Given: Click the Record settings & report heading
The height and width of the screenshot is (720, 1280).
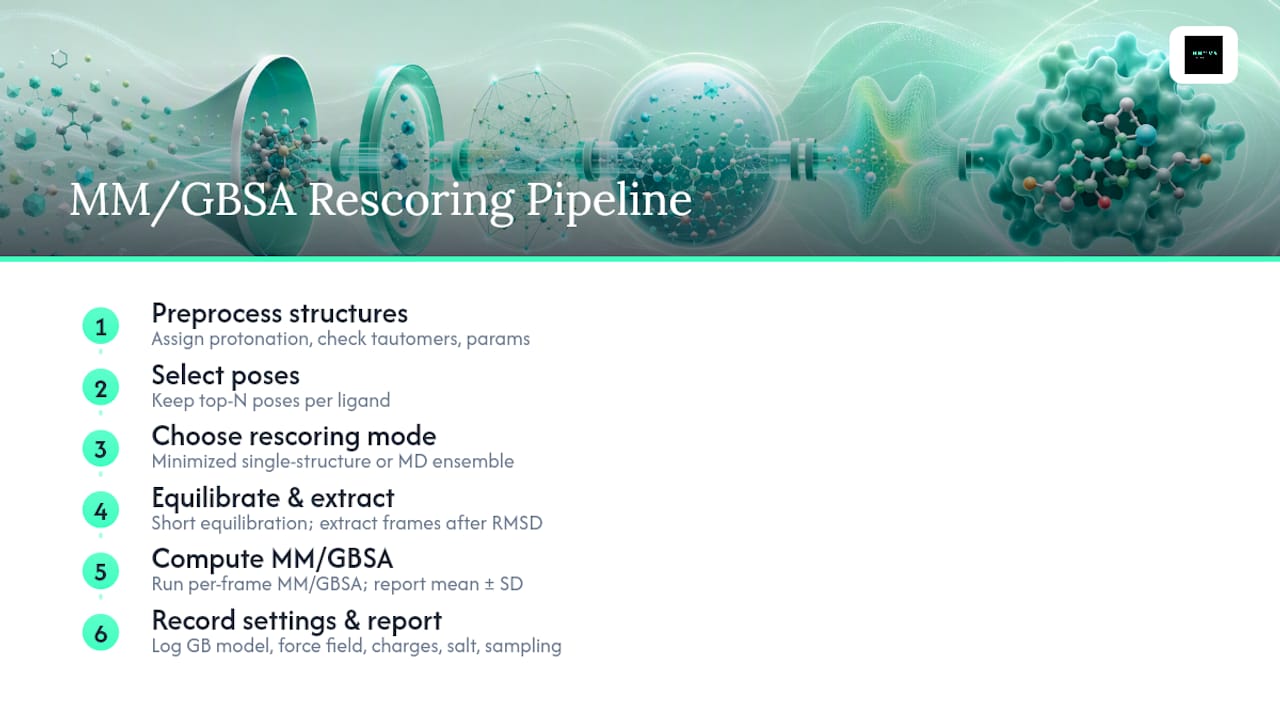Looking at the screenshot, I should tap(296, 620).
